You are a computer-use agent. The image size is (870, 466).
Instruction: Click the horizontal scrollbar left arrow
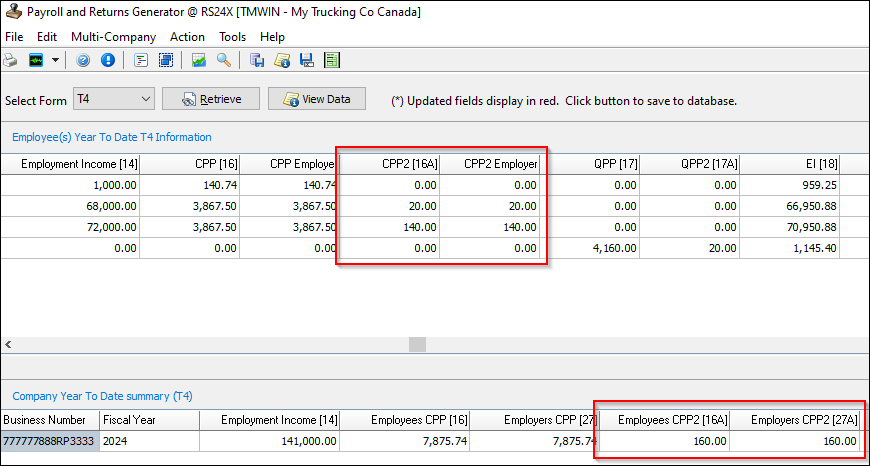8,344
